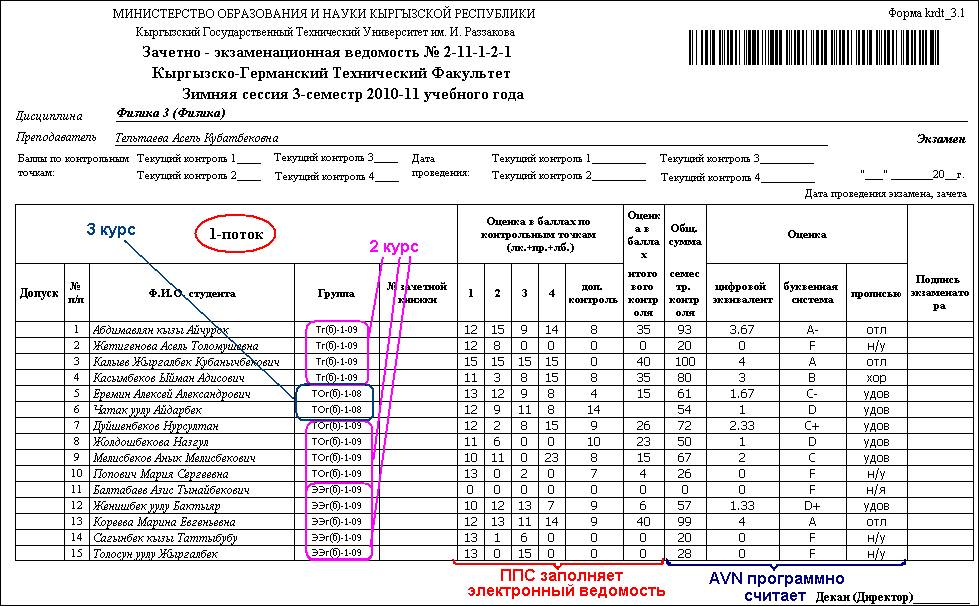
Task: Click the "буквенная система" column header
Action: coord(811,294)
